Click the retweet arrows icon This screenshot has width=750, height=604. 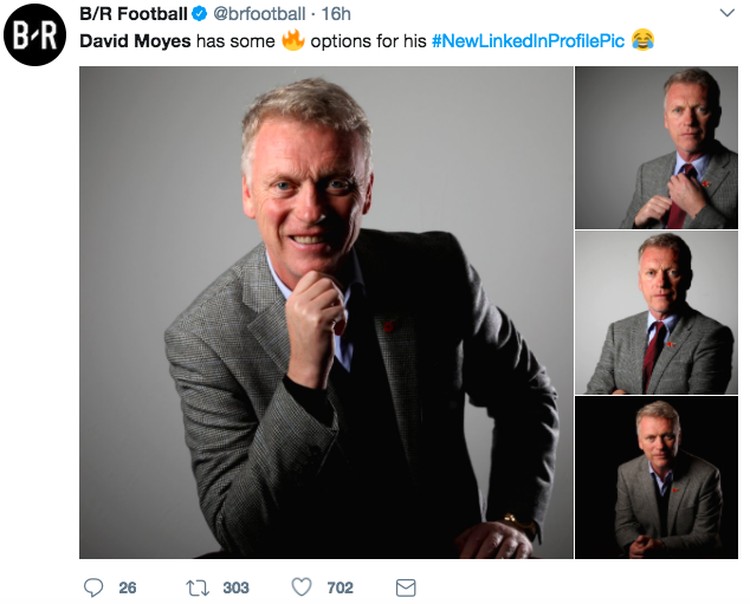tap(198, 588)
